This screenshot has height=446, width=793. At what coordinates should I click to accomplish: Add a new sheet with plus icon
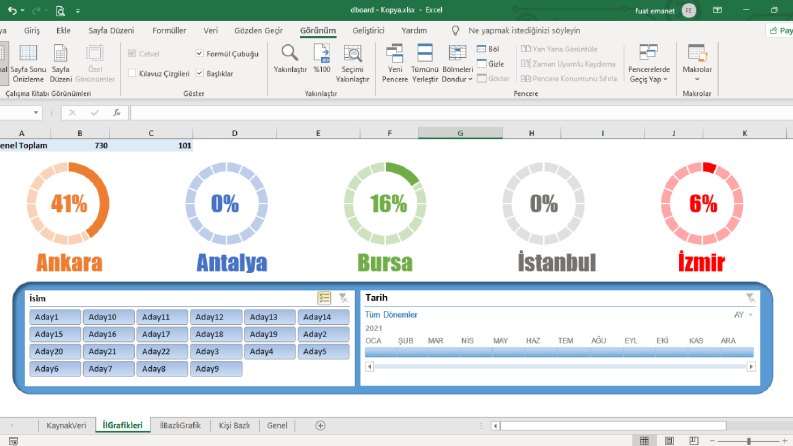(320, 425)
